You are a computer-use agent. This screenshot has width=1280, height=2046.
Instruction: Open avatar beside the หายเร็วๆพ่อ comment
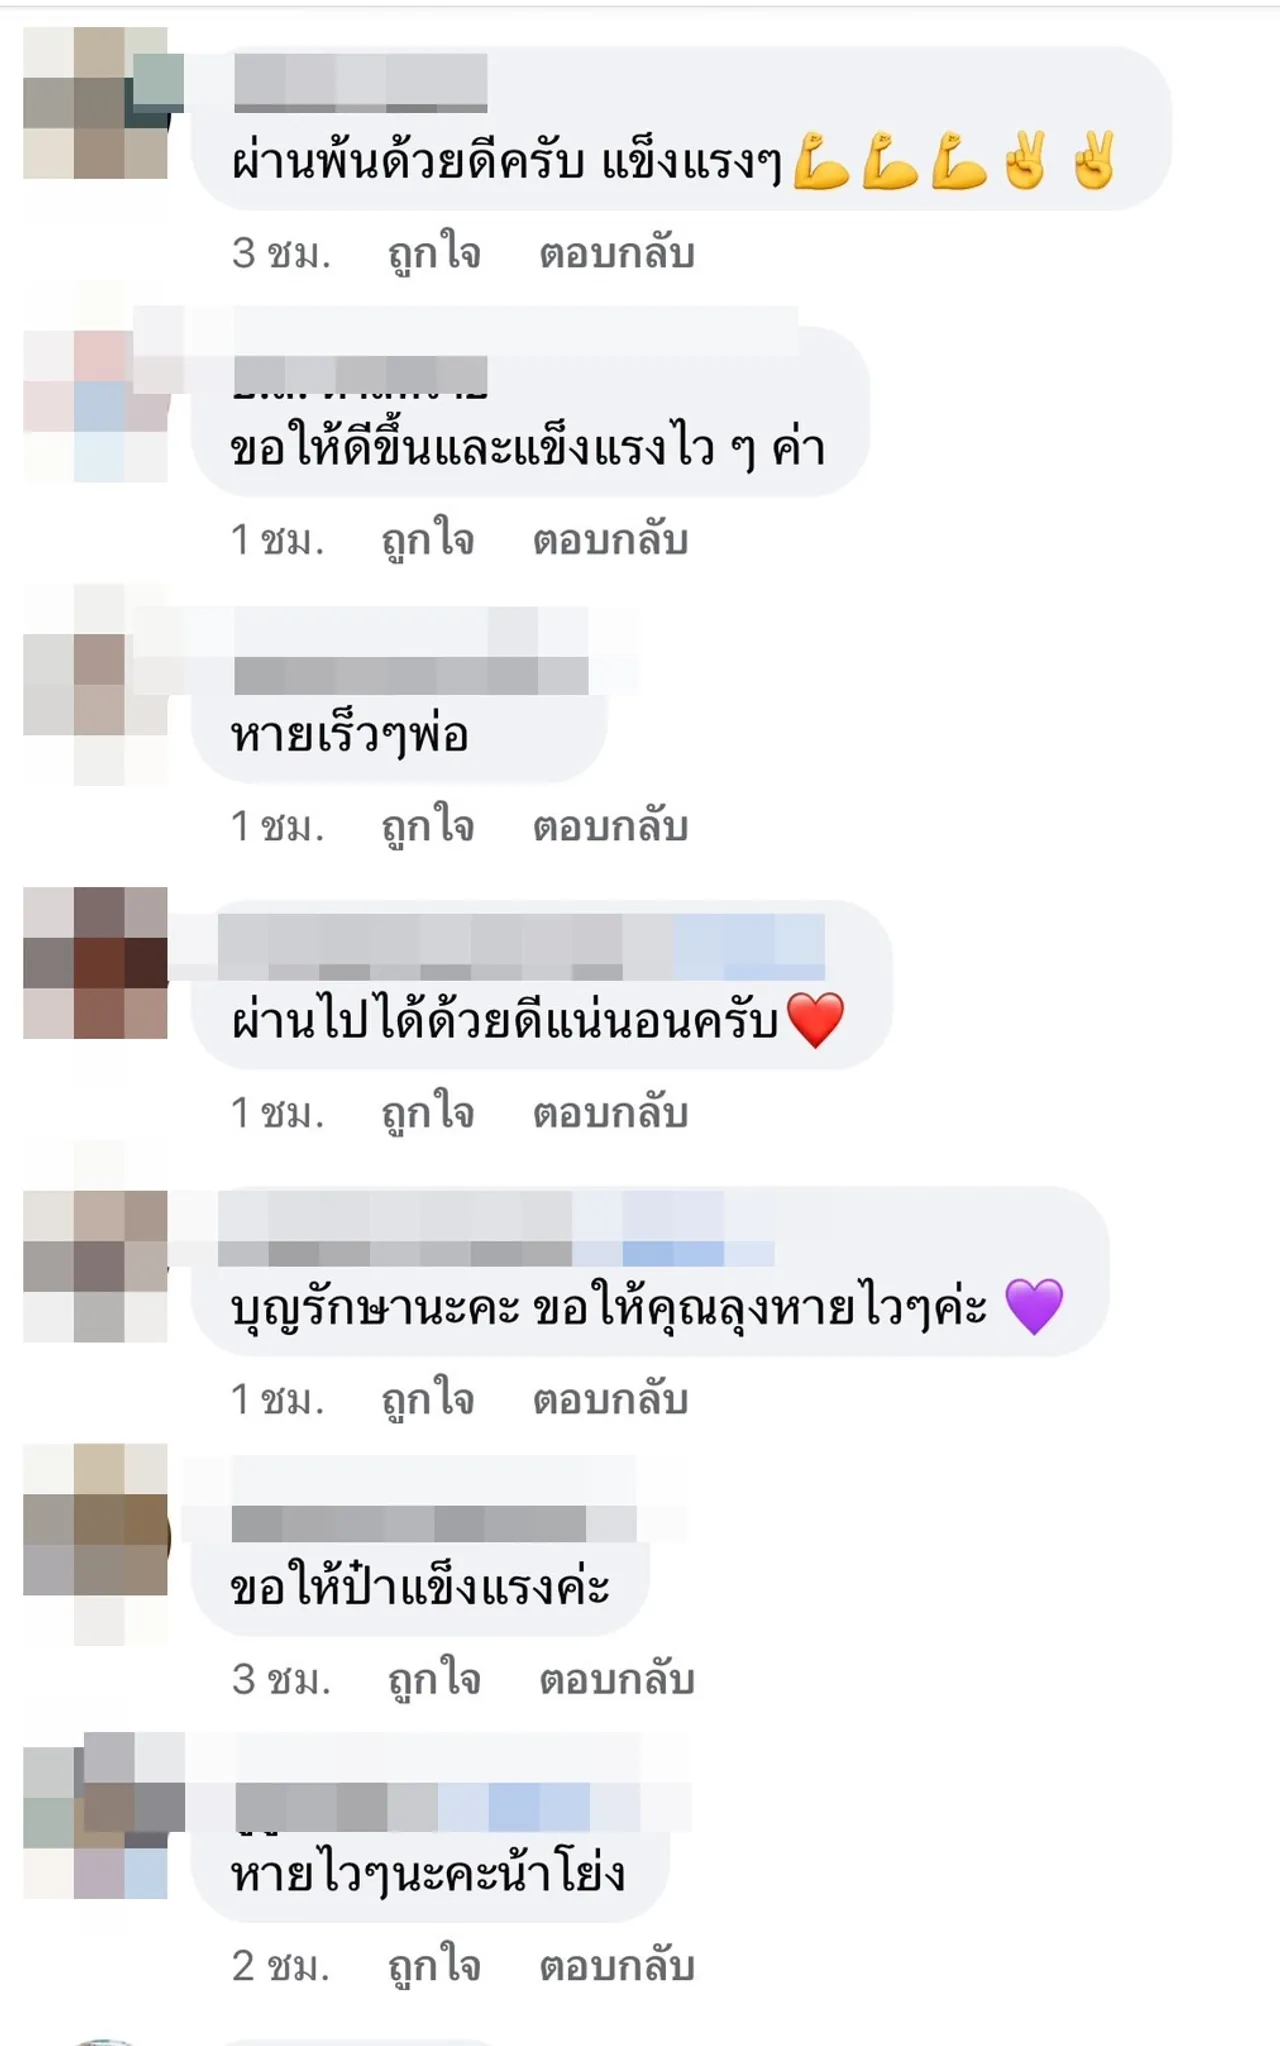click(x=97, y=685)
